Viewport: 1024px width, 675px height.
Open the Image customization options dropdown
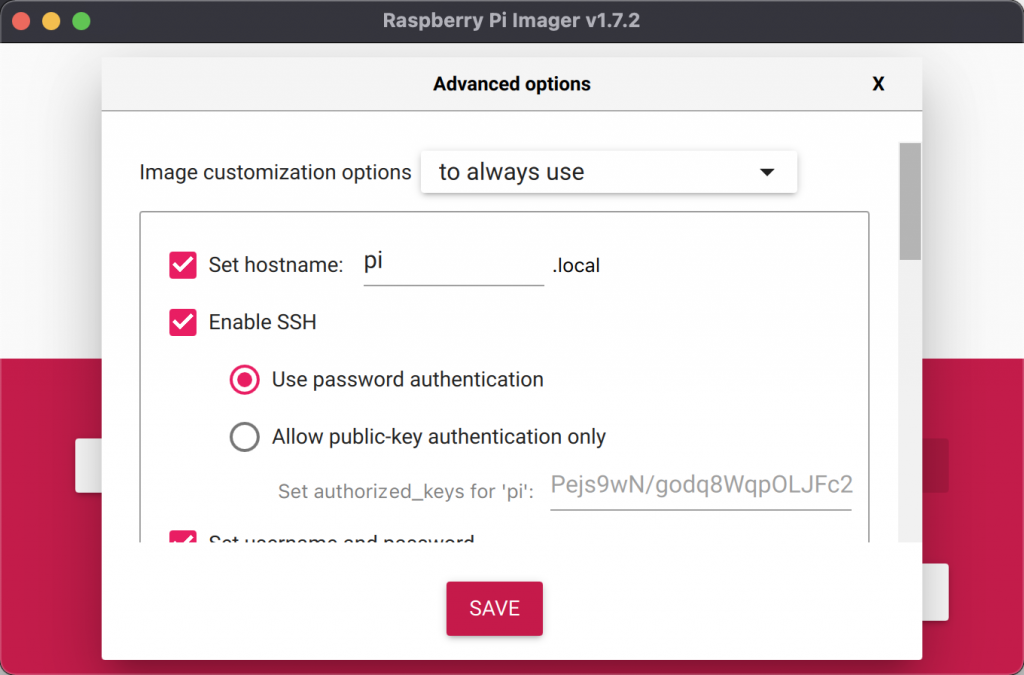pyautogui.click(x=609, y=172)
